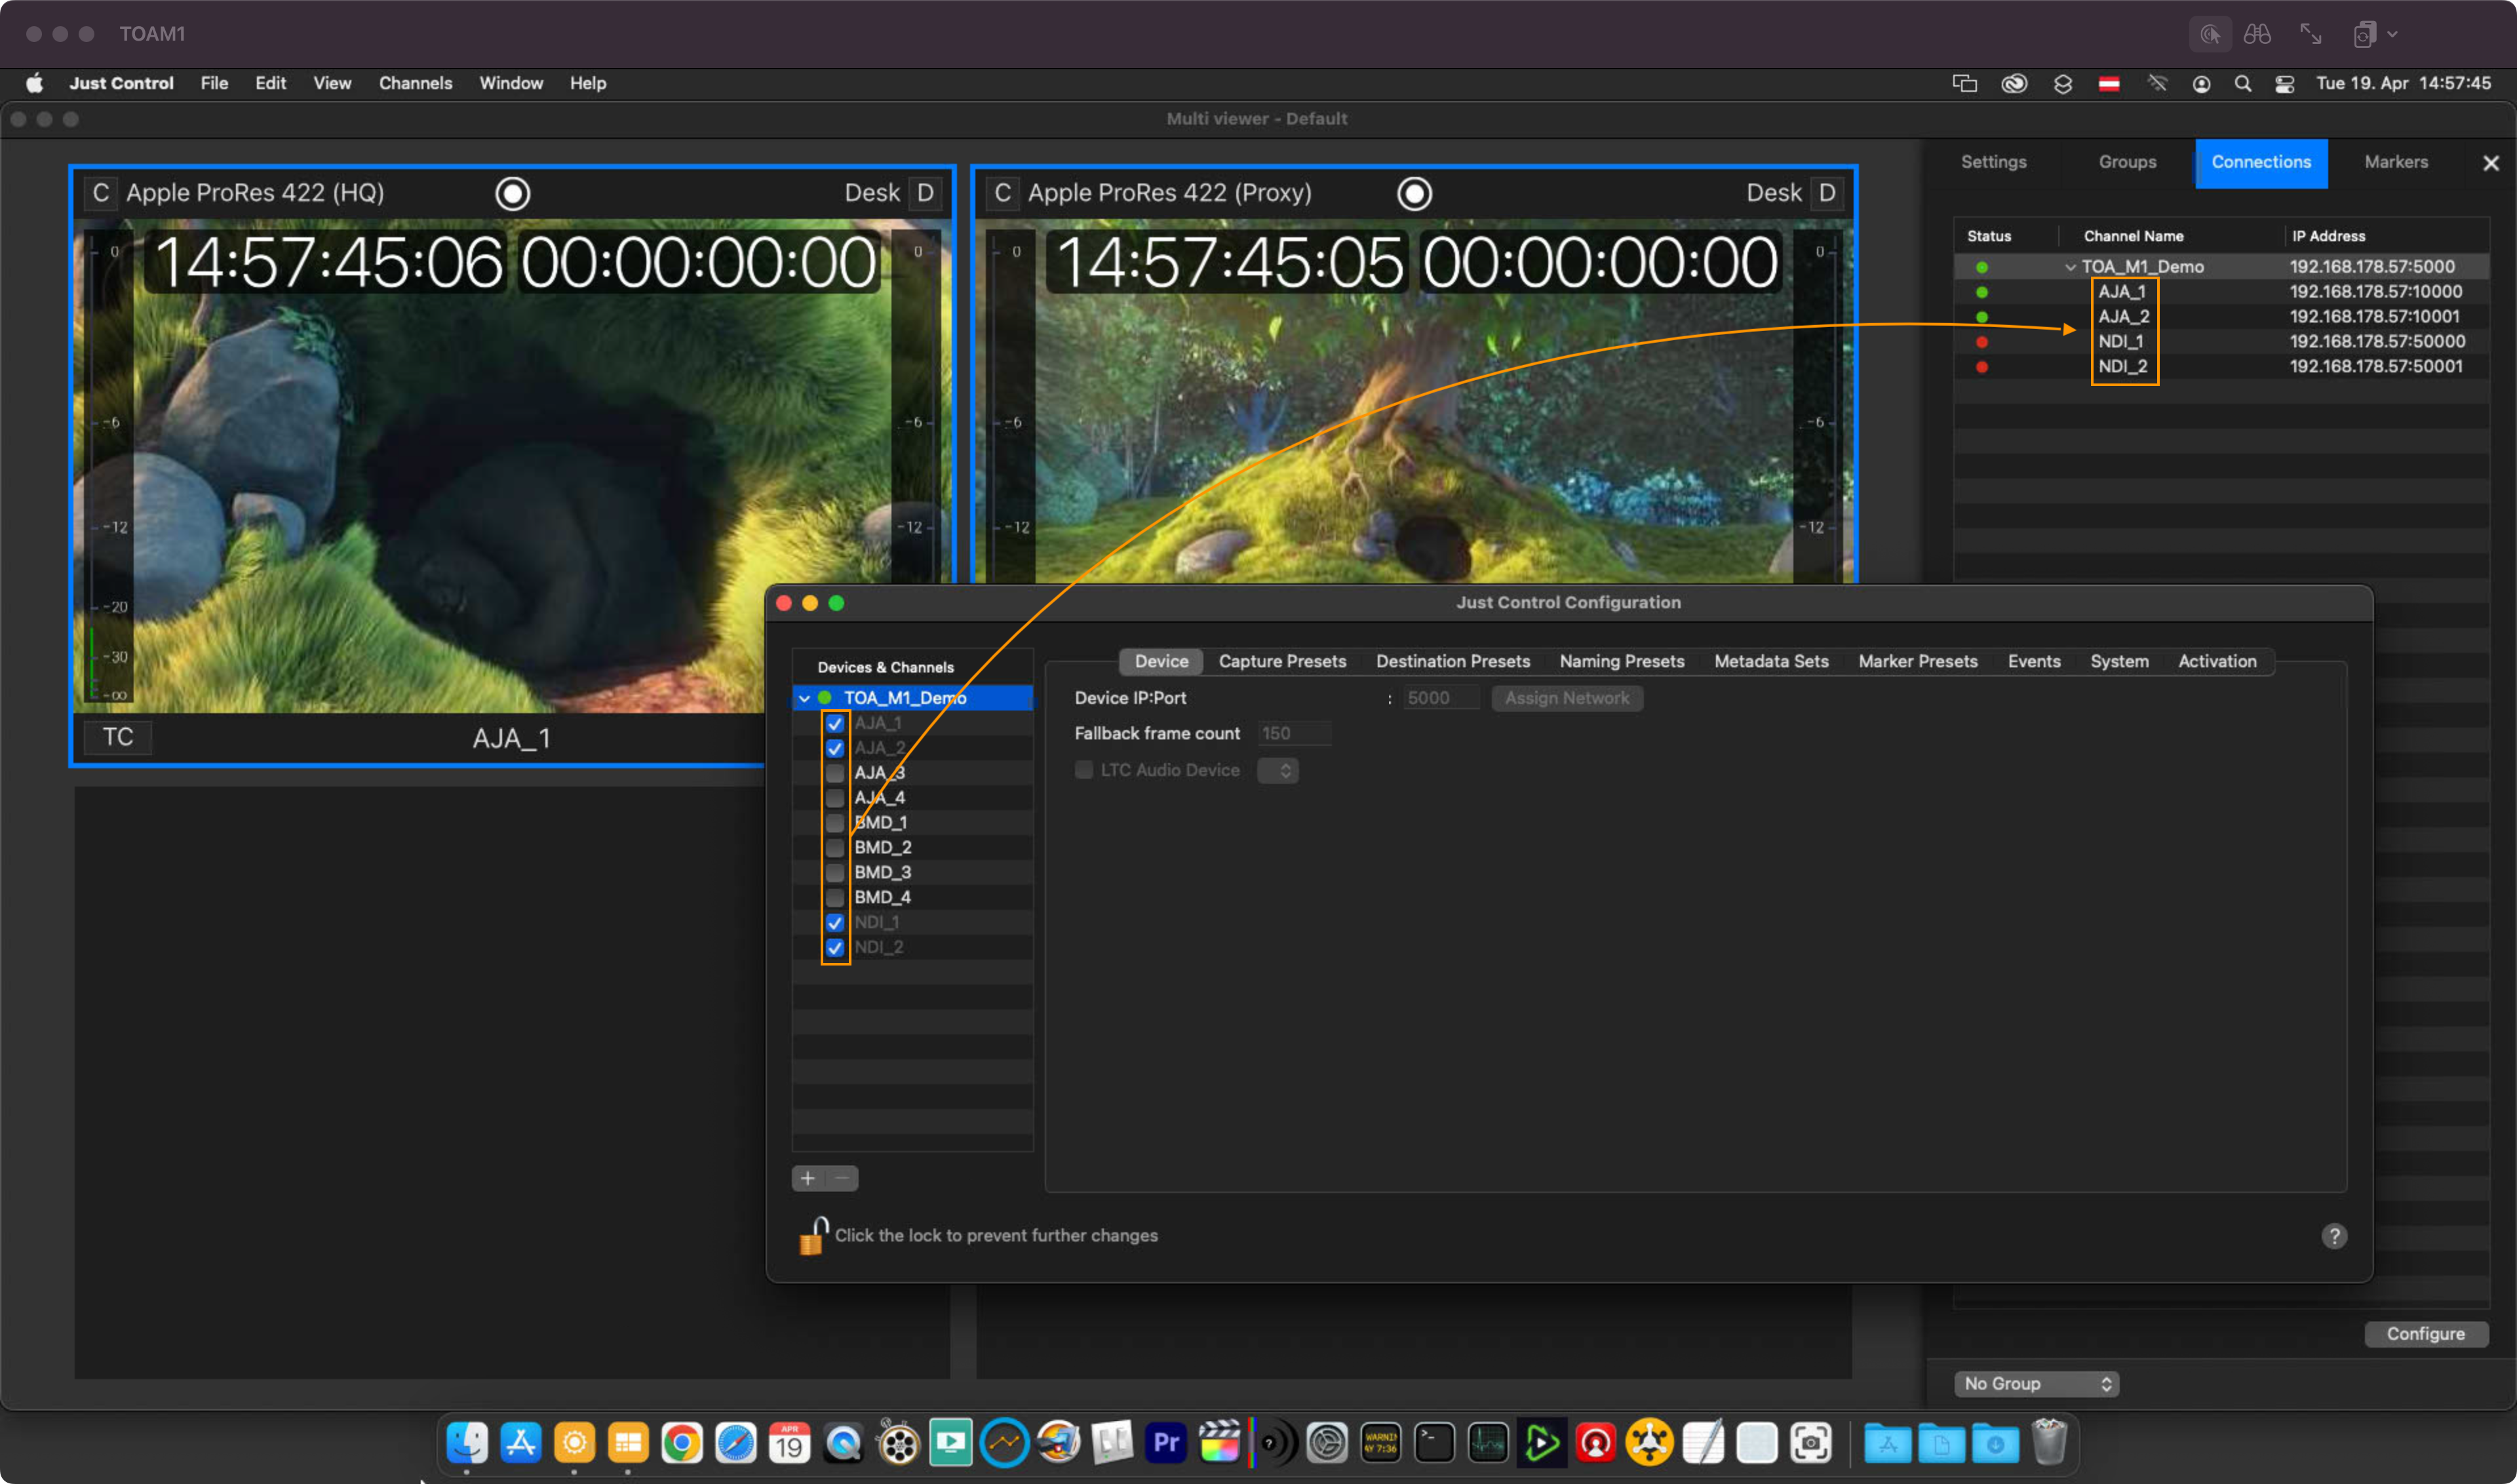The image size is (2517, 1484).
Task: Uncheck the AJA_2 channel checkbox
Action: (835, 748)
